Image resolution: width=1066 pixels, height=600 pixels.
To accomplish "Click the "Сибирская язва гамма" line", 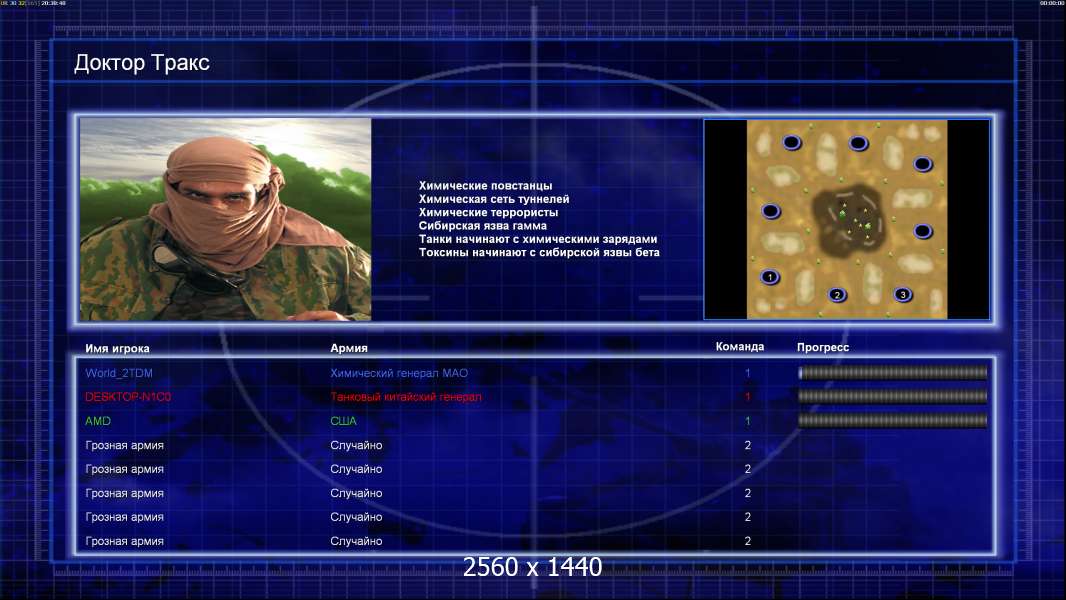I will tap(483, 226).
